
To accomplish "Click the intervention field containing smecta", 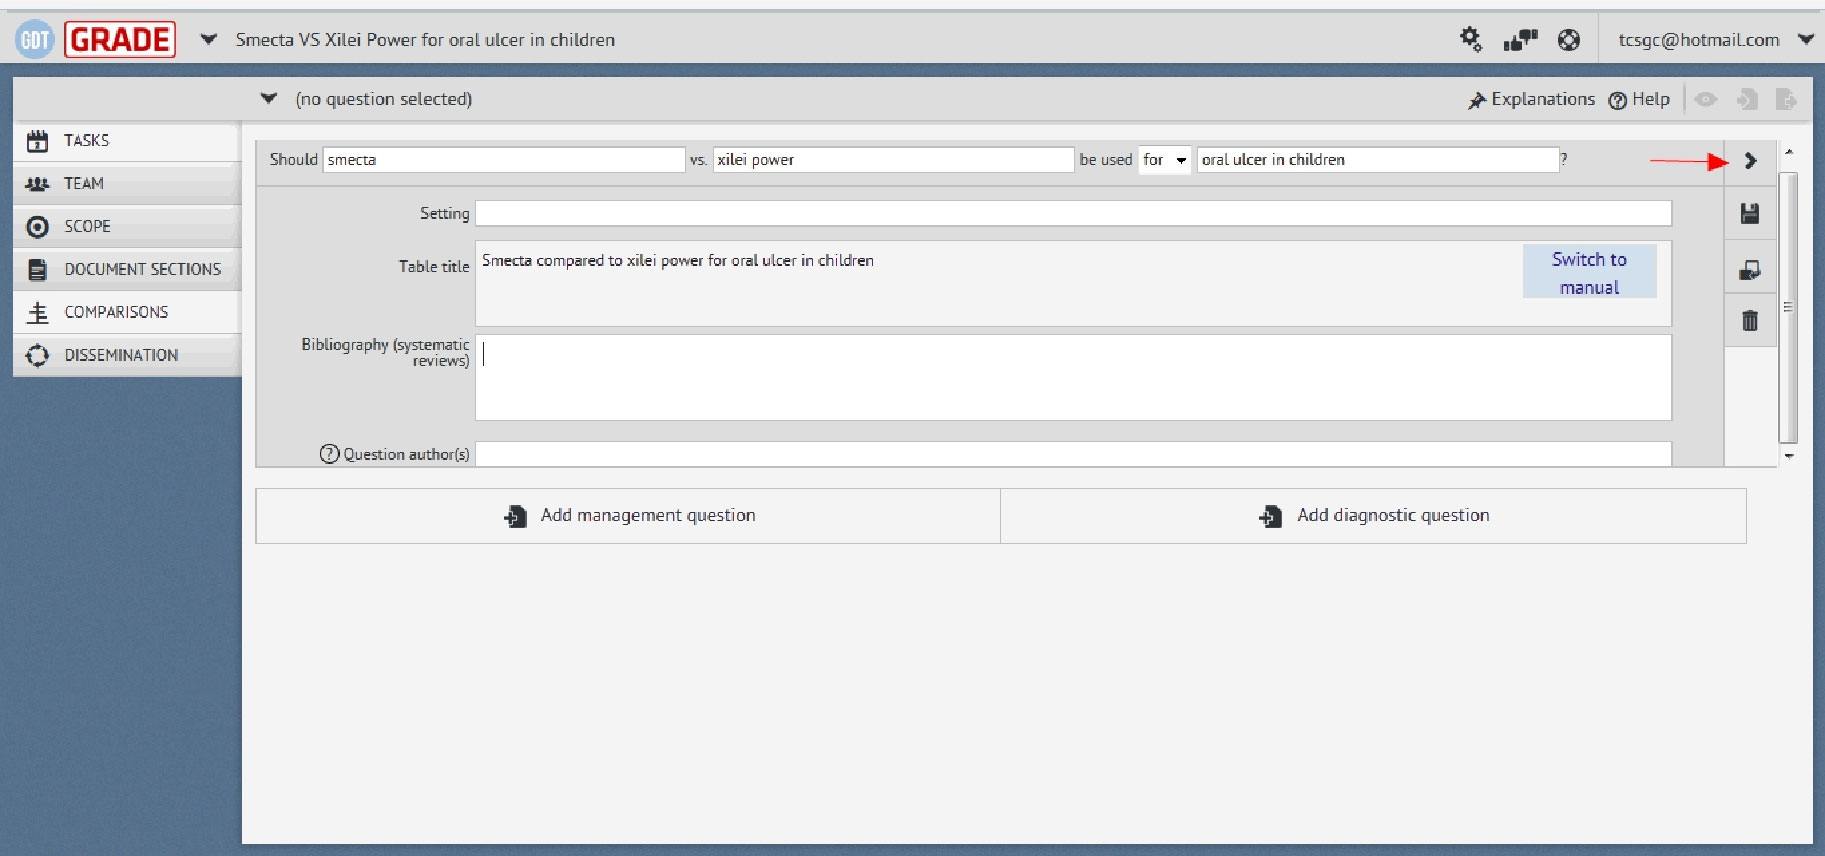I will (x=504, y=160).
